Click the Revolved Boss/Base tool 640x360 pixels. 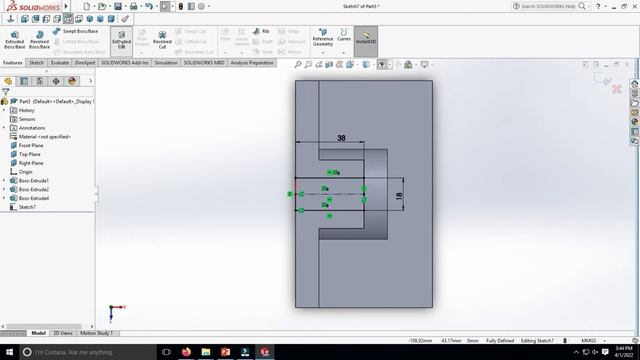coord(39,40)
